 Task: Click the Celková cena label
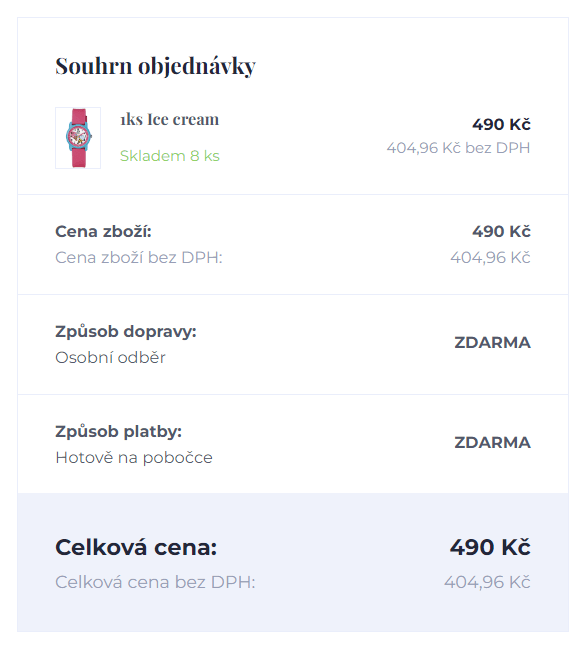pos(136,548)
